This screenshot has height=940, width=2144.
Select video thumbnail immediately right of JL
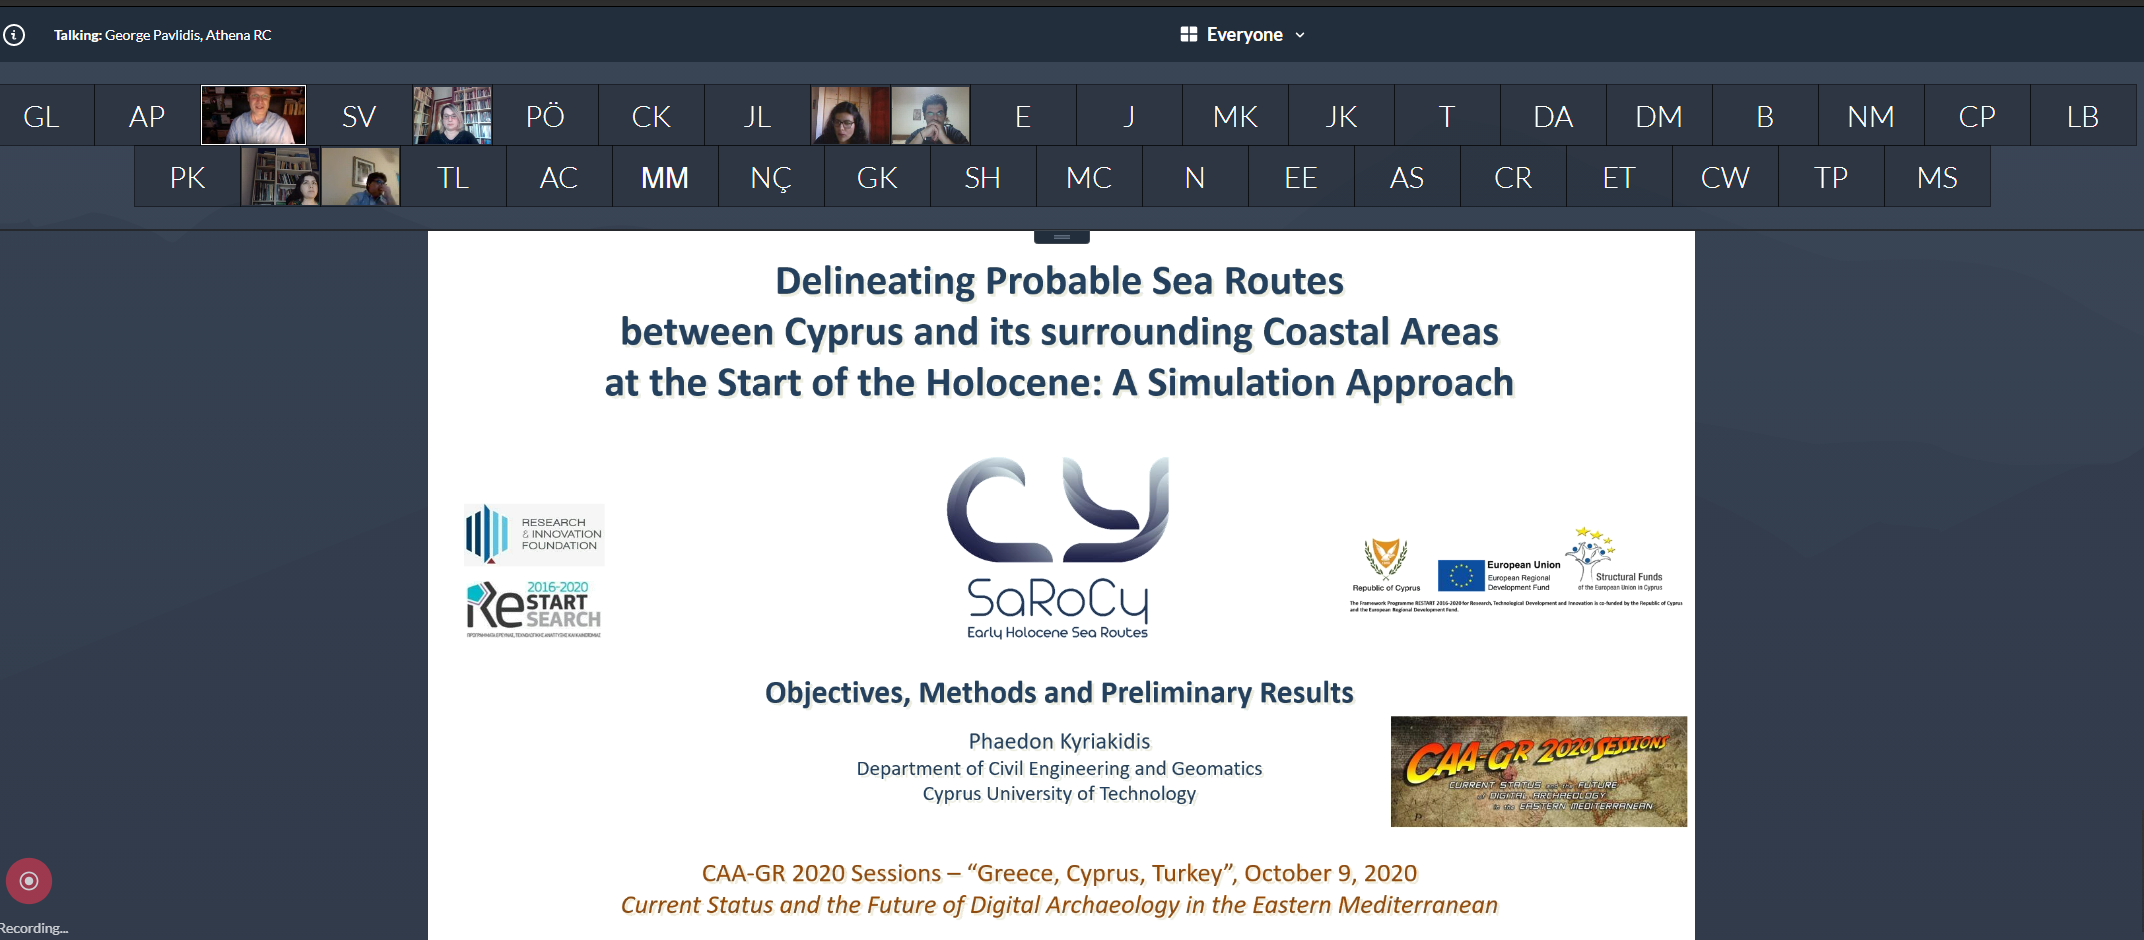click(850, 115)
